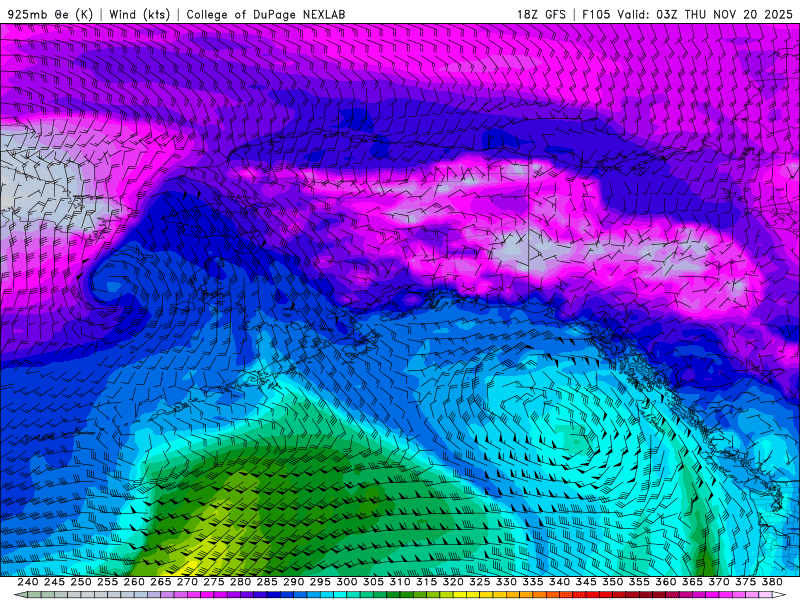800x600 pixels.
Task: Click the 365 value on the color scale
Action: click(692, 582)
